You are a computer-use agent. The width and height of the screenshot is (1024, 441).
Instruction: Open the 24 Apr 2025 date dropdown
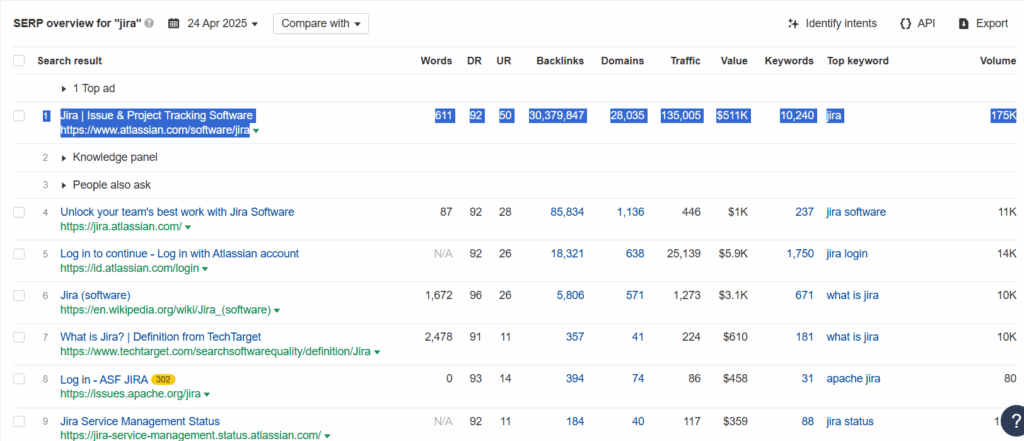click(x=223, y=24)
